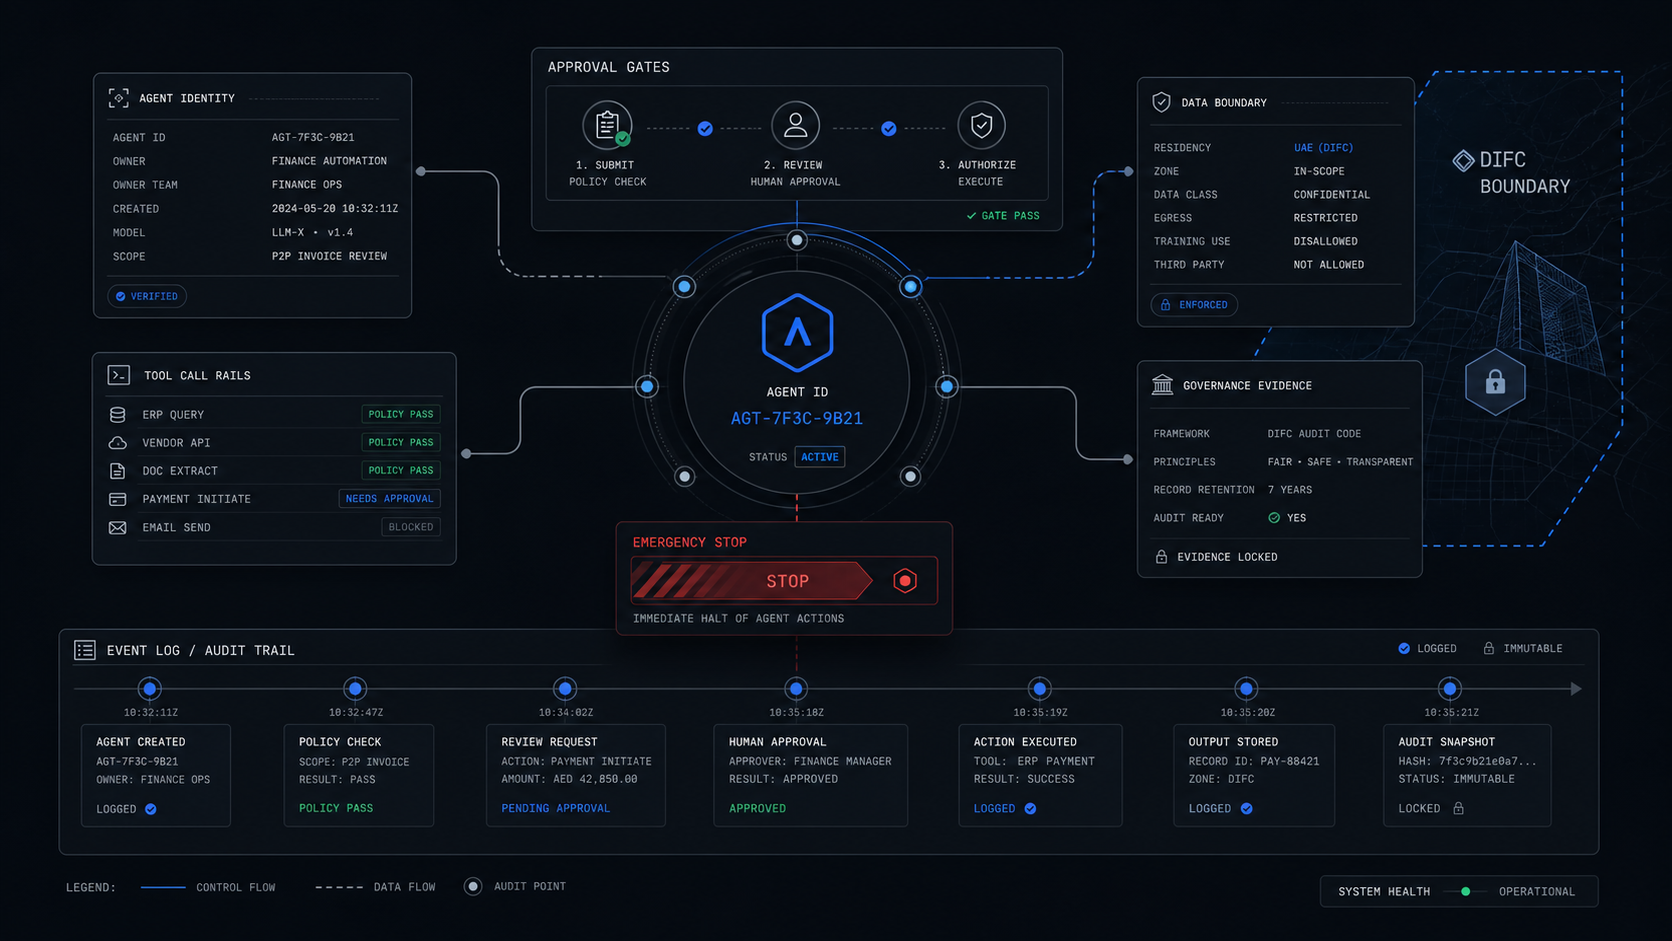Image resolution: width=1672 pixels, height=941 pixels.
Task: Click the red emergency stop hexagon icon
Action: [x=905, y=581]
